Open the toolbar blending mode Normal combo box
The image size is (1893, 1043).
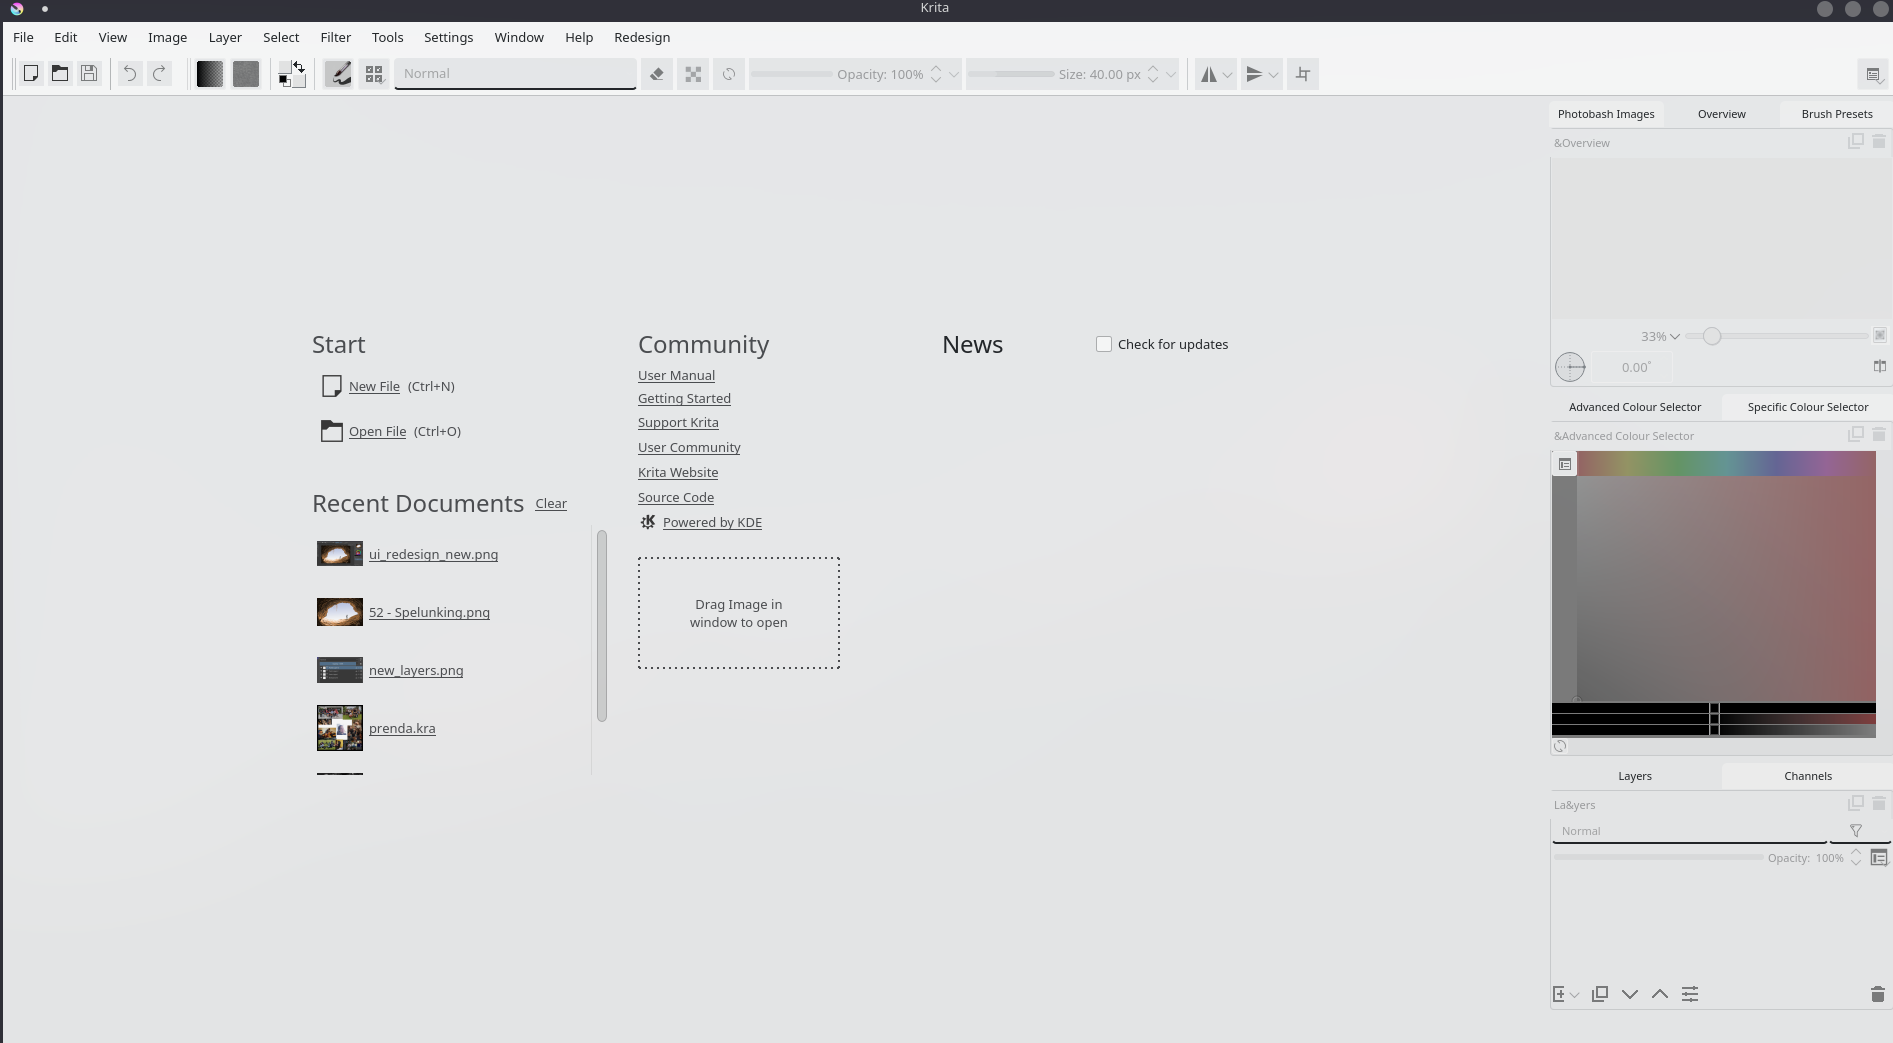pos(515,74)
